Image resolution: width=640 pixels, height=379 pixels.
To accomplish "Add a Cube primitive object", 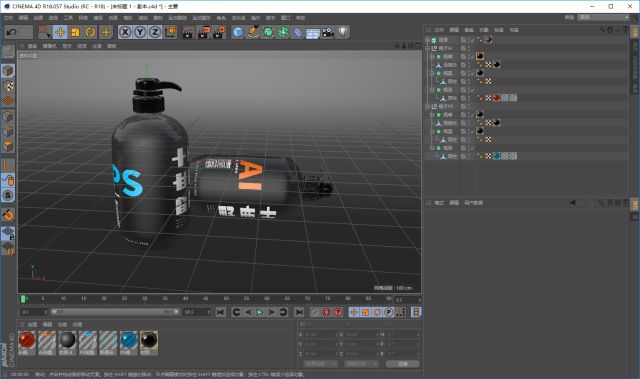I will coord(238,32).
